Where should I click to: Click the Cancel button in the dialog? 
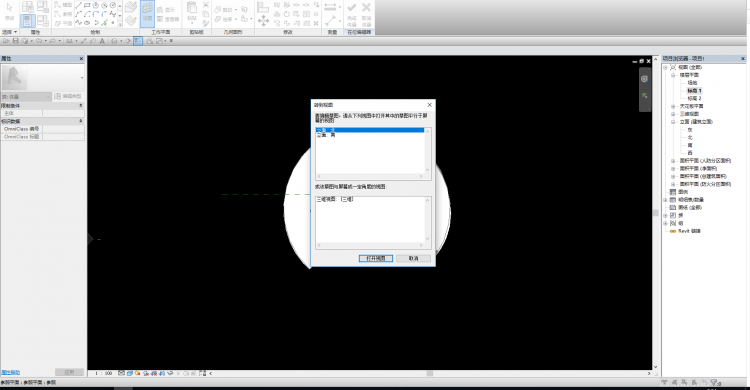pyautogui.click(x=413, y=258)
